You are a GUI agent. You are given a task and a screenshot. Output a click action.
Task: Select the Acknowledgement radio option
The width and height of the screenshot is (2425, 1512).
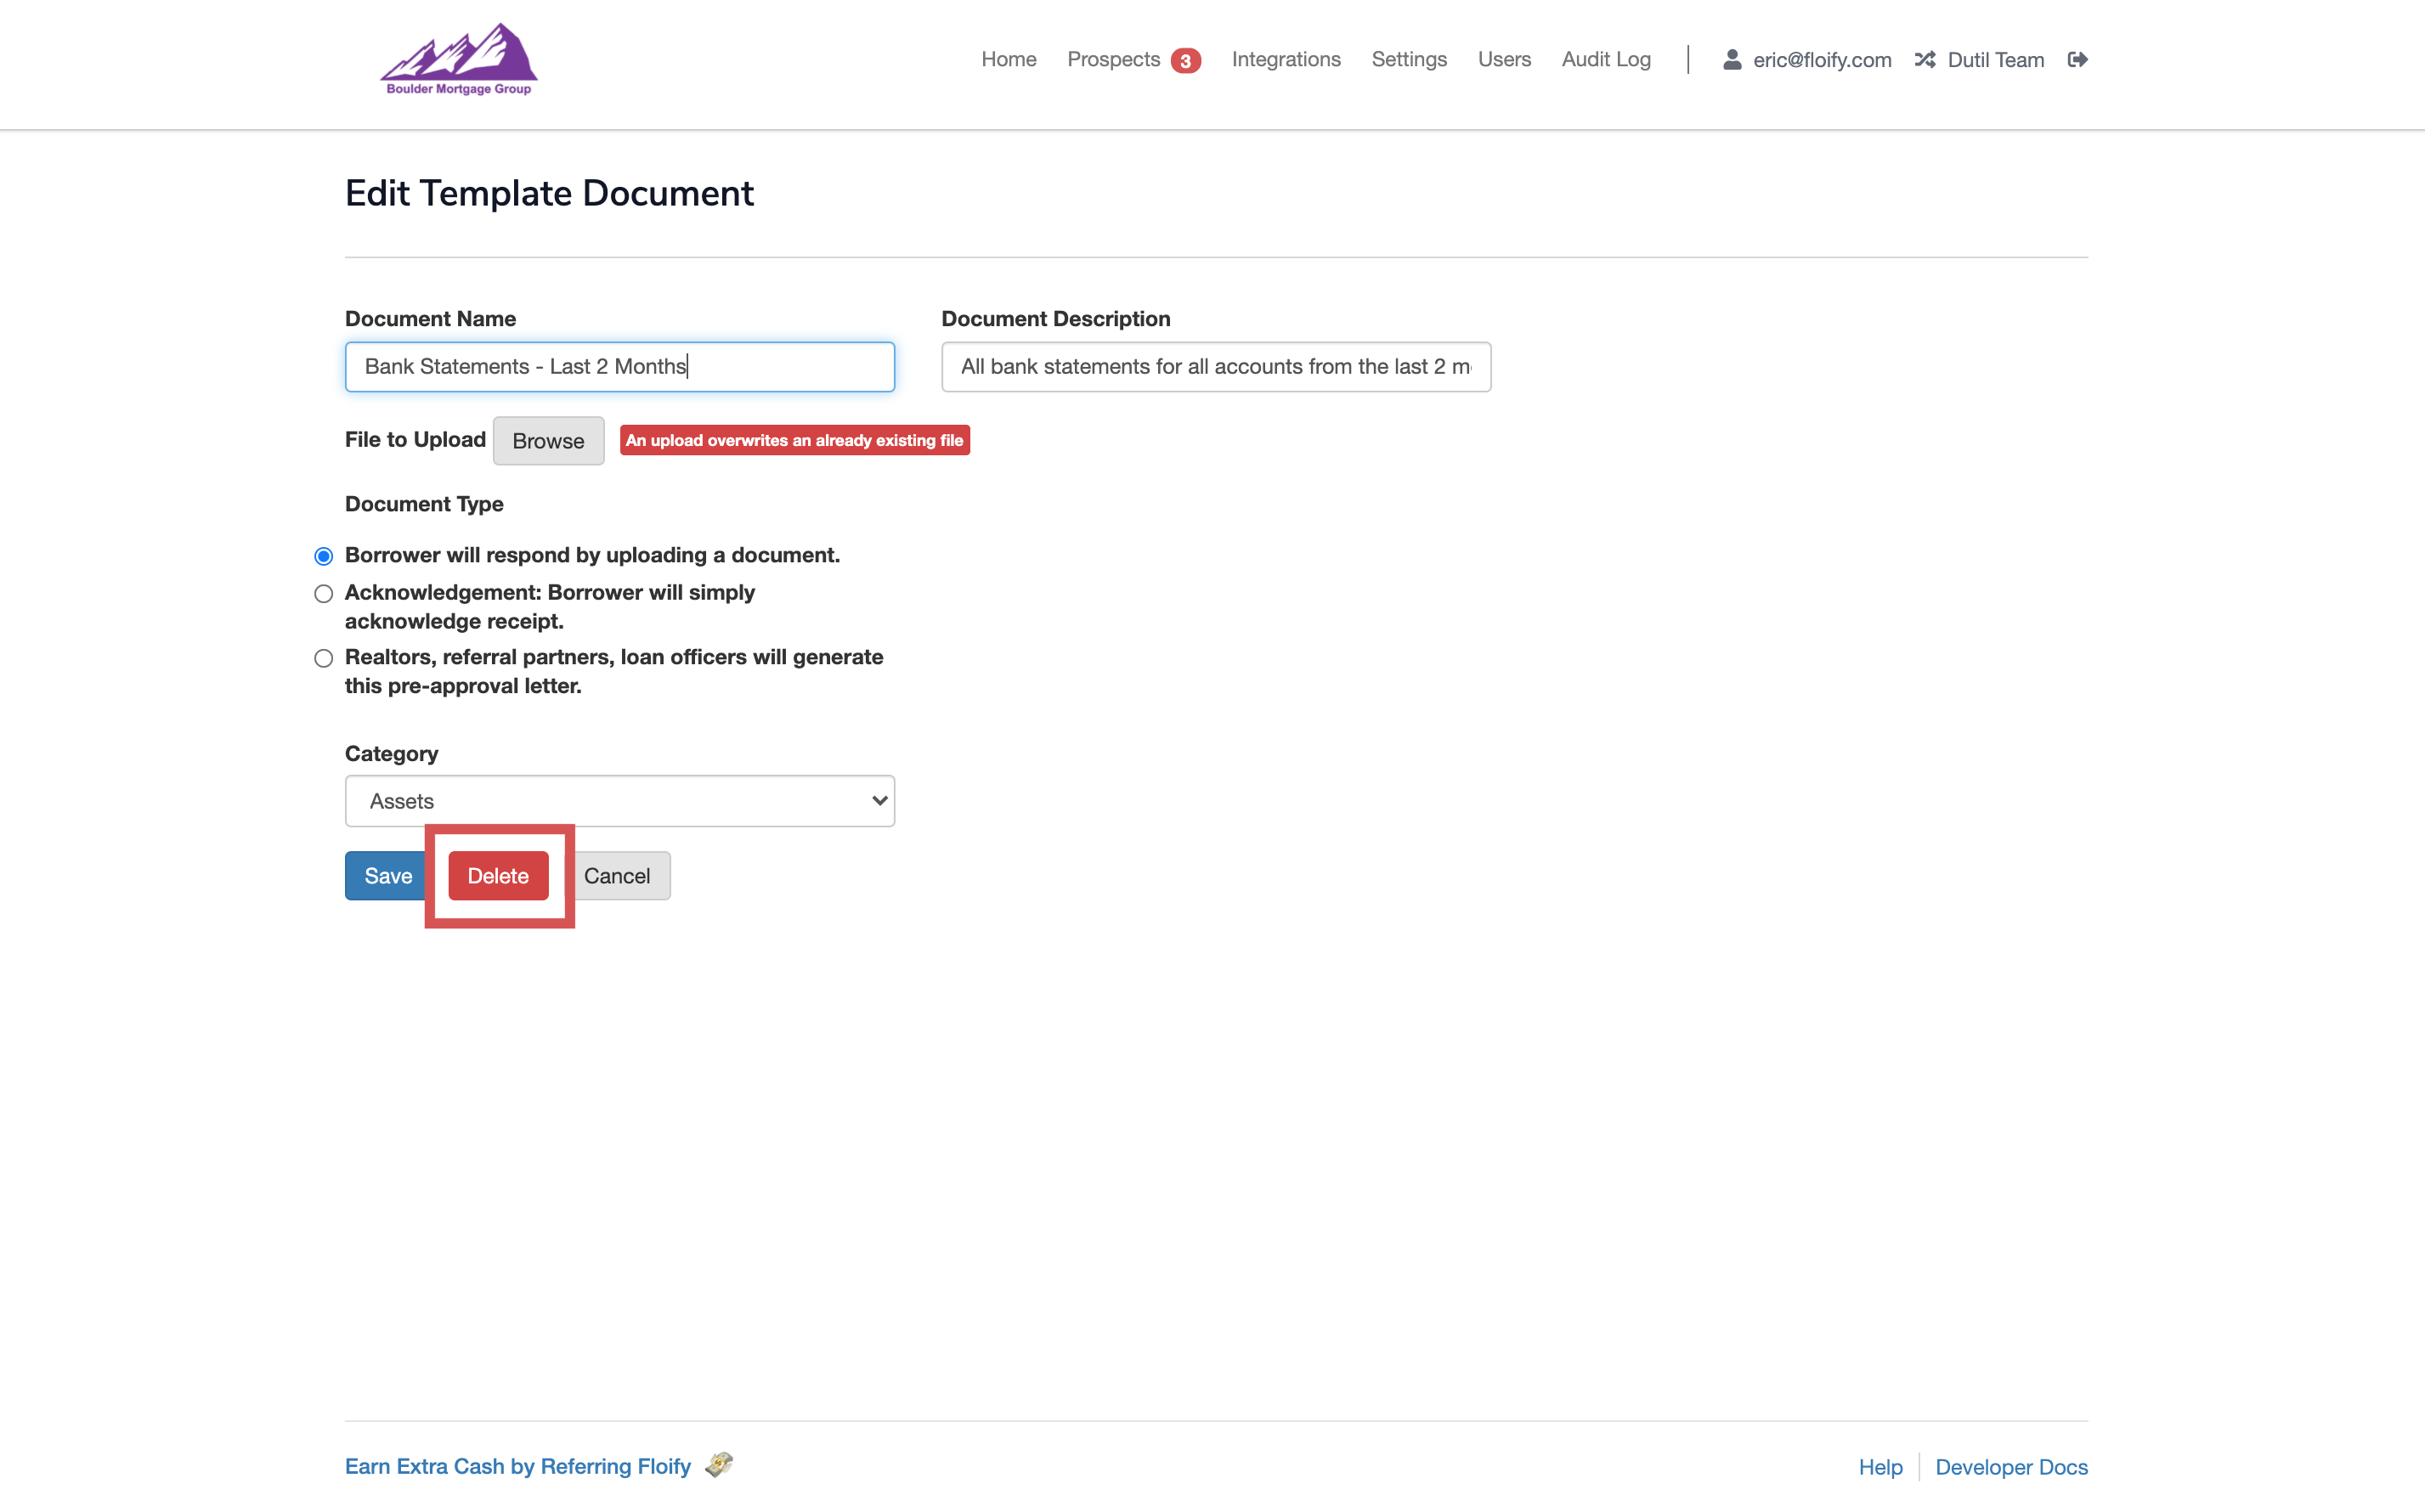pyautogui.click(x=323, y=594)
